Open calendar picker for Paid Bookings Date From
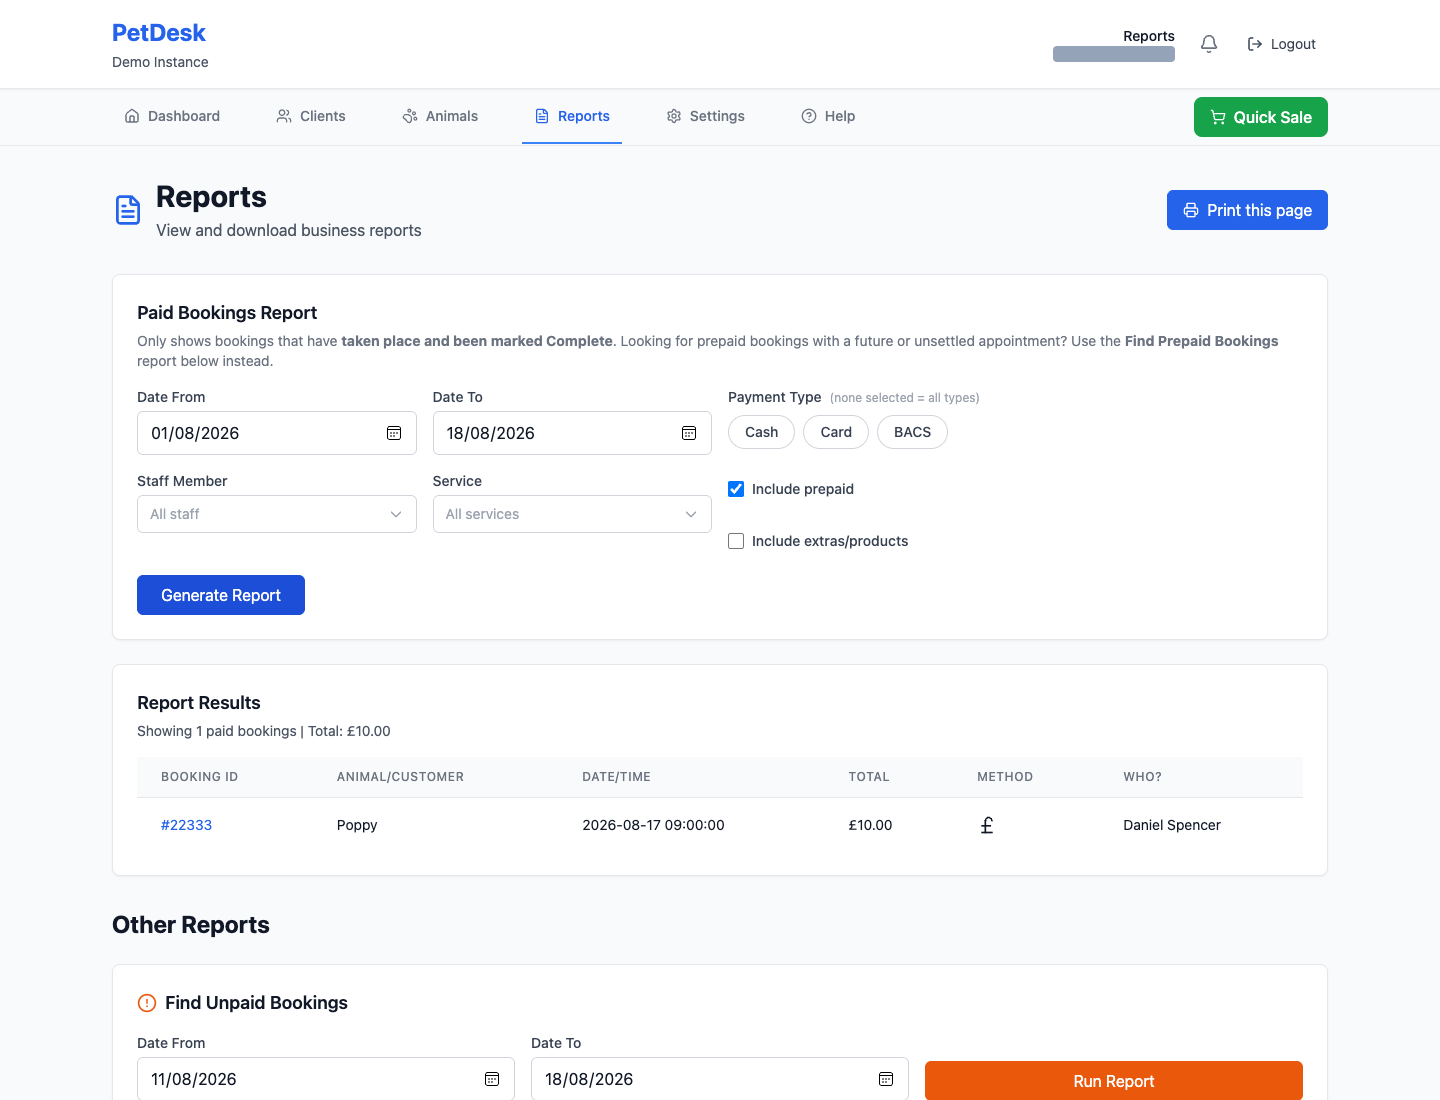1440x1100 pixels. 394,433
